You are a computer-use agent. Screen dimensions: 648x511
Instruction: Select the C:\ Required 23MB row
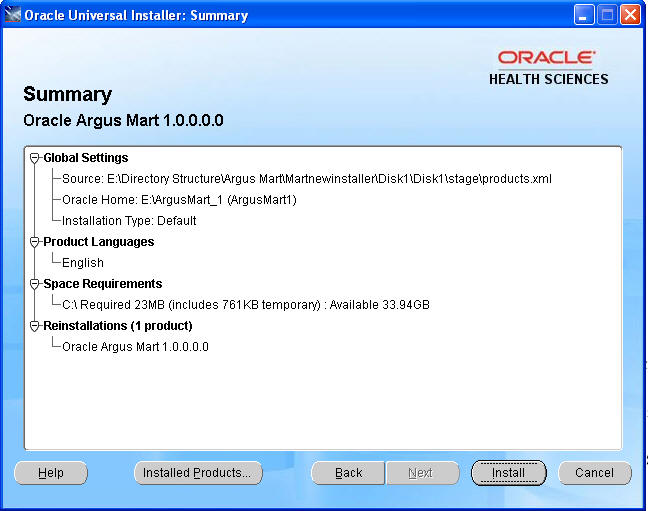[246, 305]
